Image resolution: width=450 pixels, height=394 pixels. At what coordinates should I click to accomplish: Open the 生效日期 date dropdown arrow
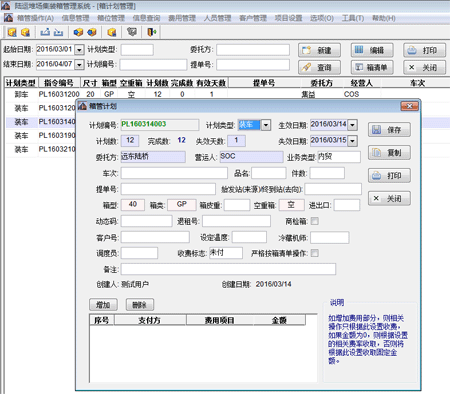pyautogui.click(x=353, y=125)
